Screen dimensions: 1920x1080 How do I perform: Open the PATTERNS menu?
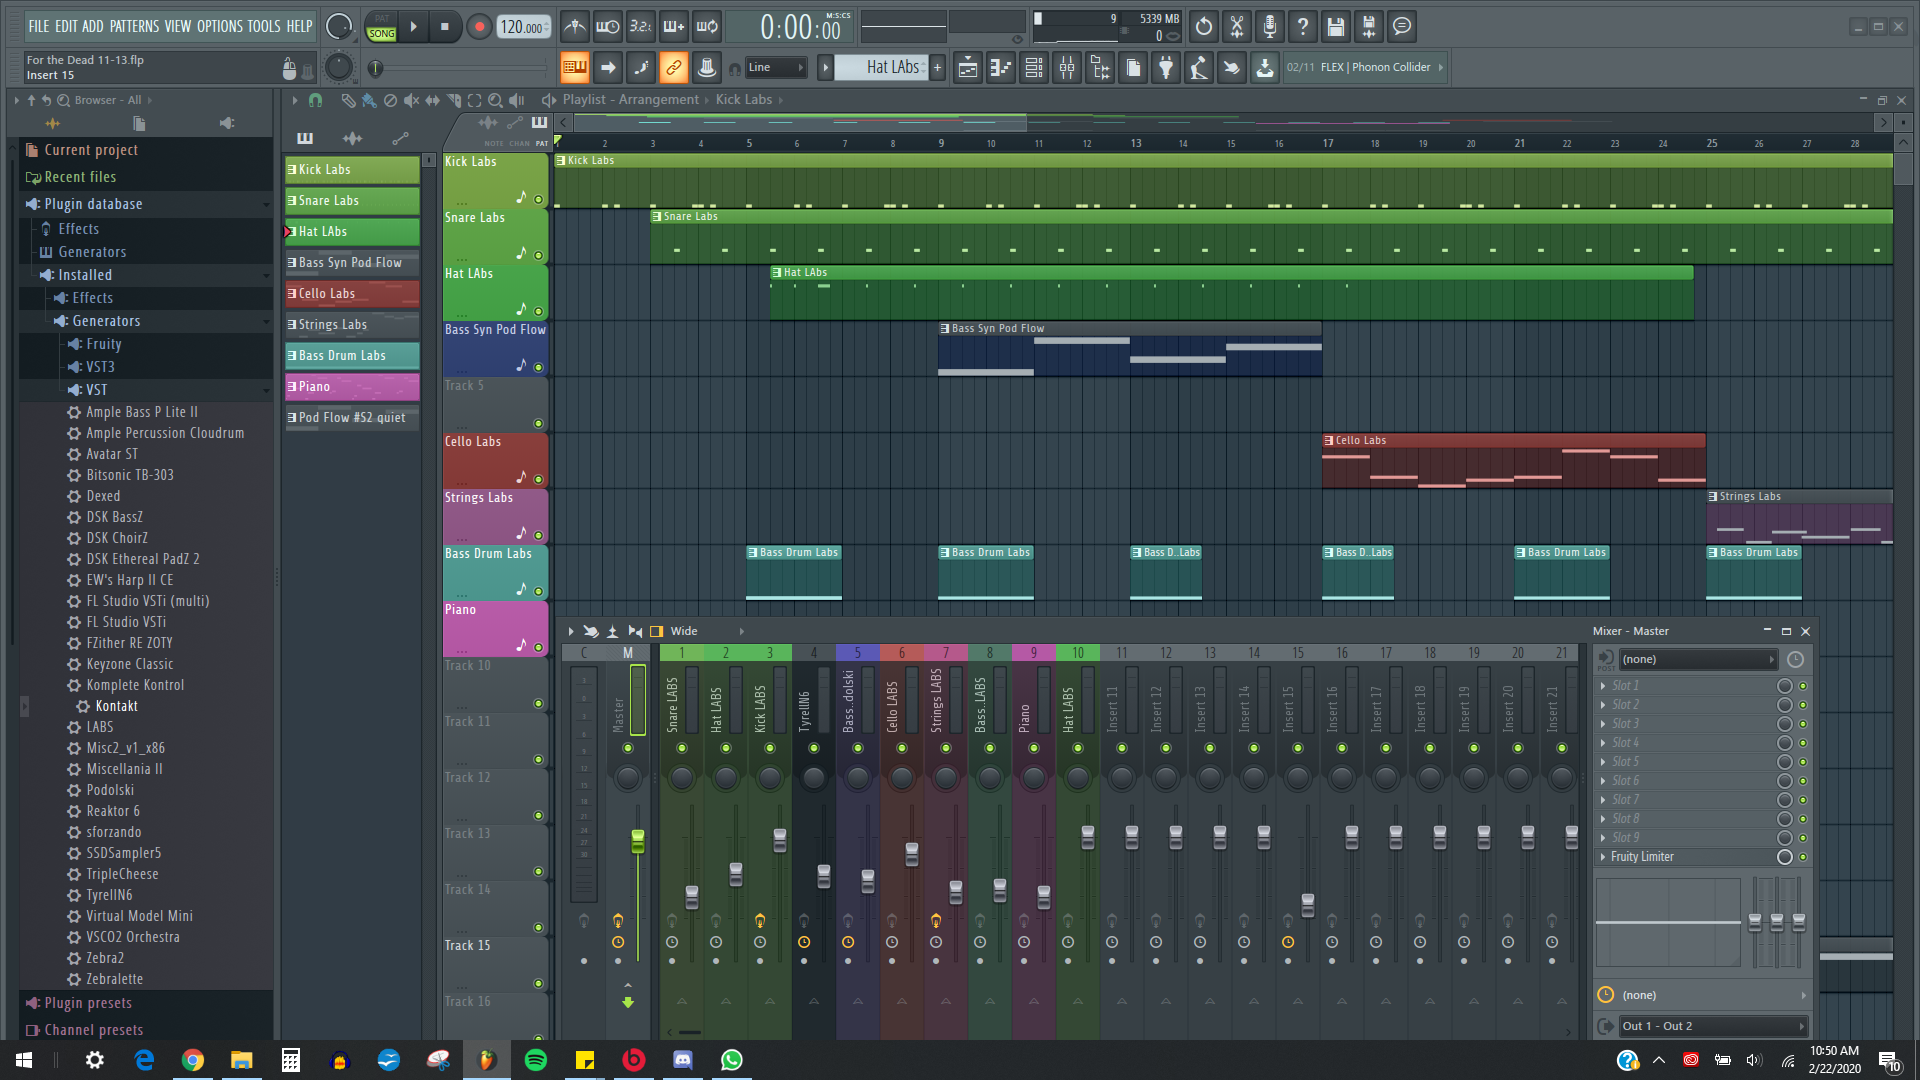134,26
